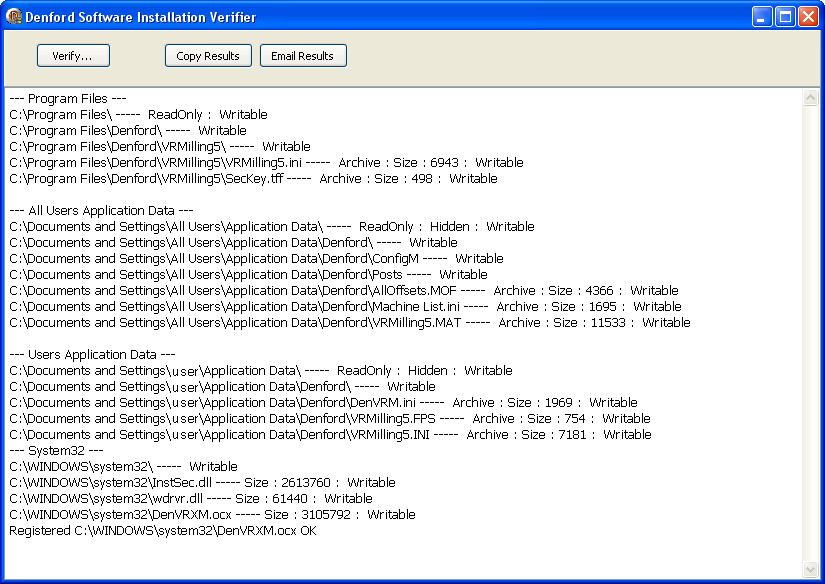Click the InstSec.dll result line

pos(202,483)
